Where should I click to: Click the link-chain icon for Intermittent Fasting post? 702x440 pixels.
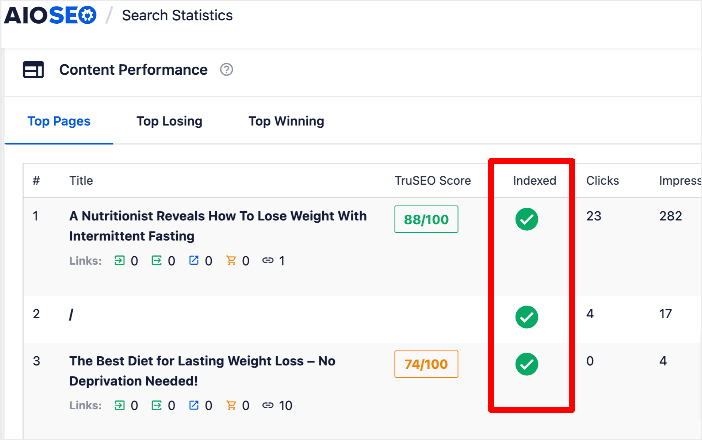click(268, 261)
